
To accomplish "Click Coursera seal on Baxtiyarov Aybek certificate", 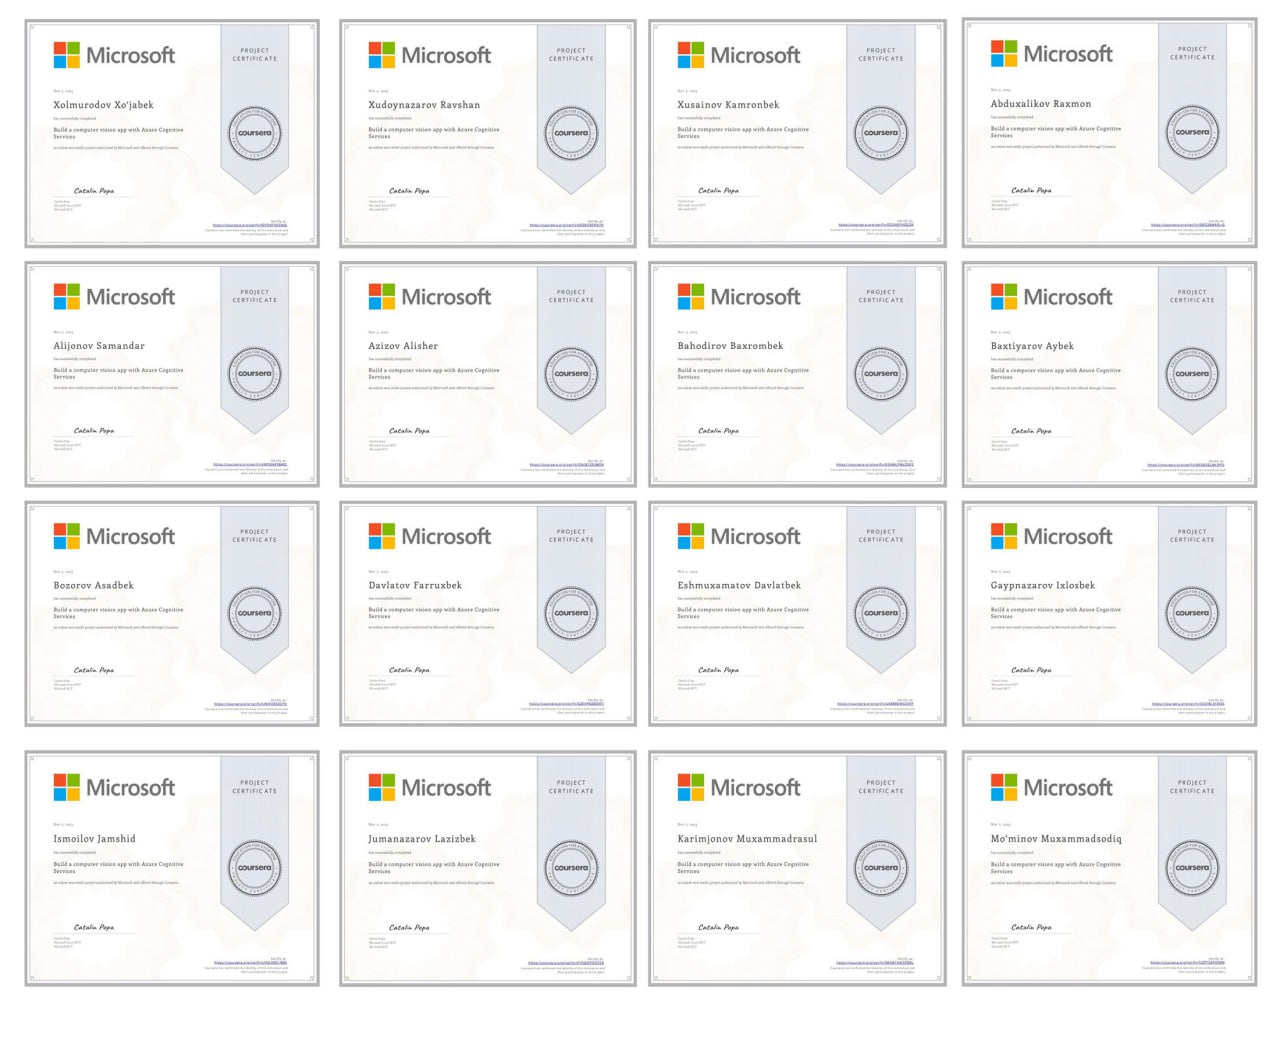I will tap(1192, 374).
